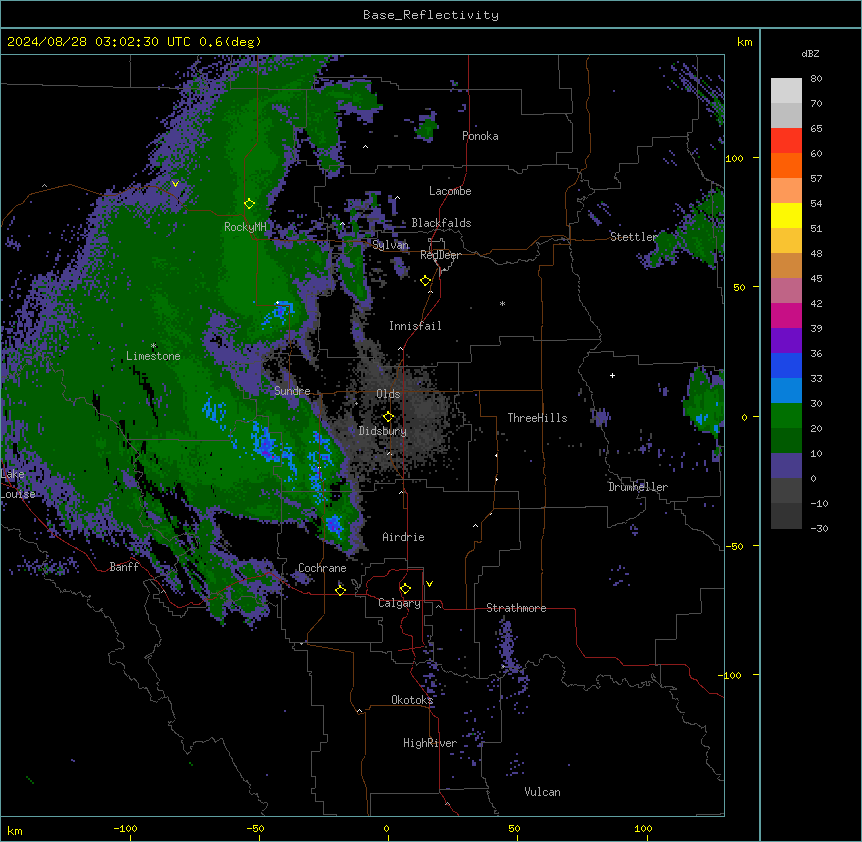The height and width of the screenshot is (842, 862).
Task: Click the dBZ legend header
Action: point(810,54)
